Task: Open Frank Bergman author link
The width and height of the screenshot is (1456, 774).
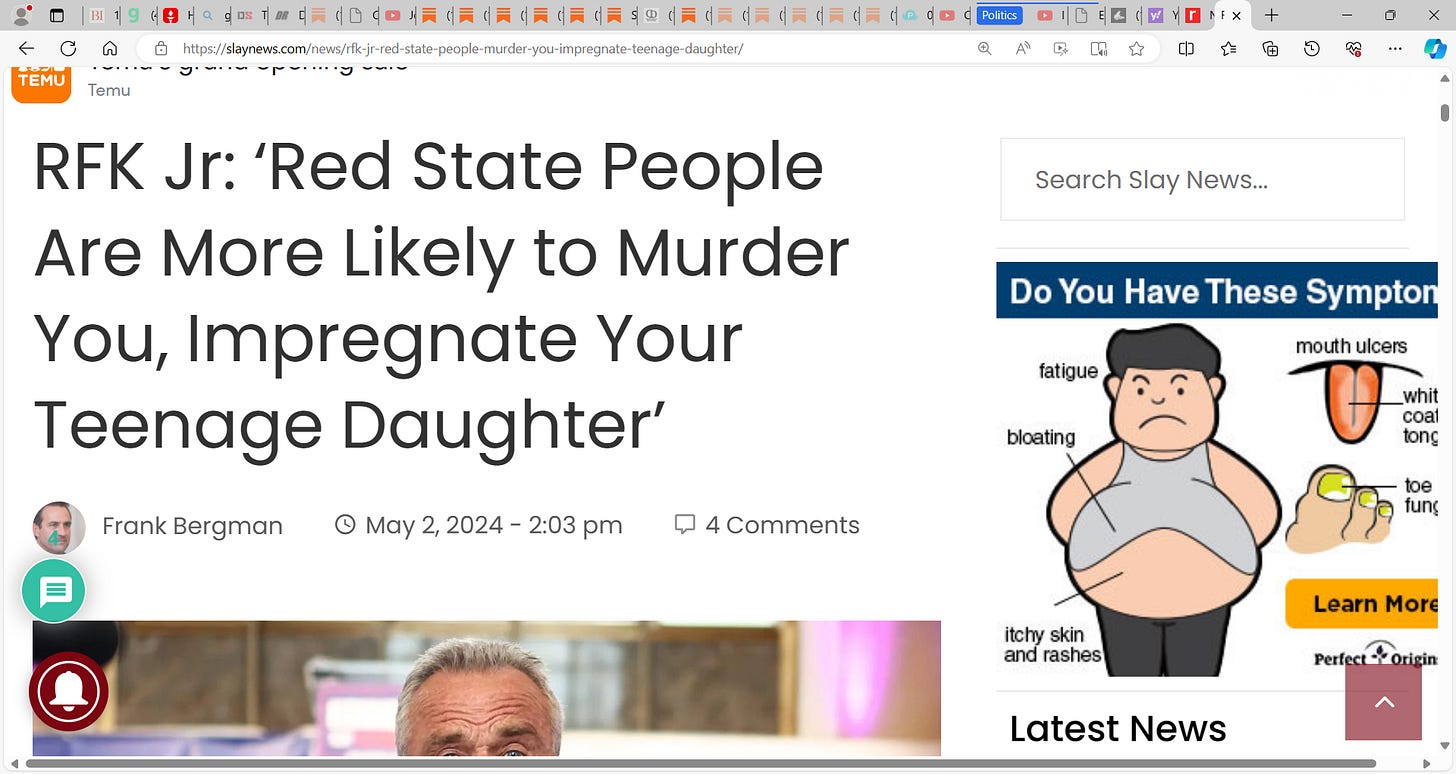Action: 192,525
